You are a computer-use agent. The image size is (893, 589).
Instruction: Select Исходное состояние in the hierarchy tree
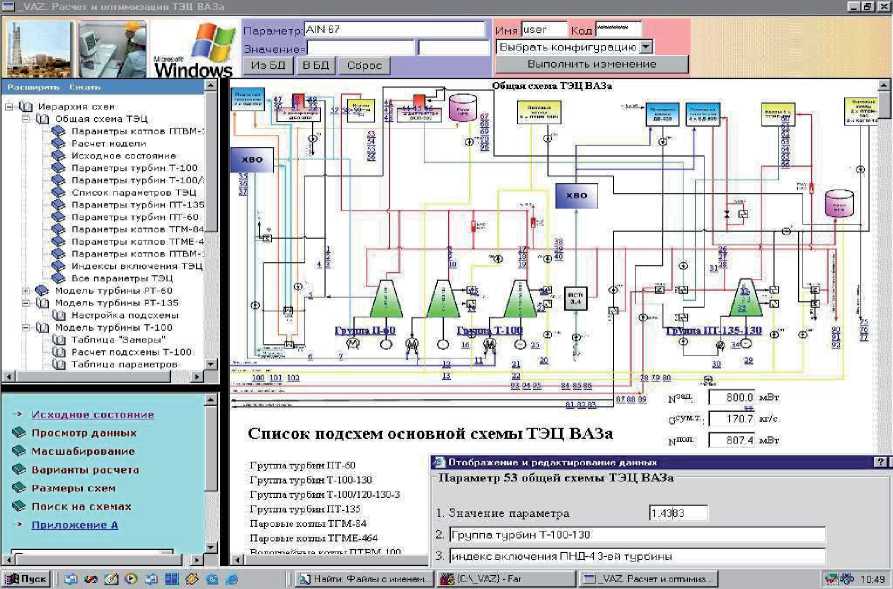[124, 156]
